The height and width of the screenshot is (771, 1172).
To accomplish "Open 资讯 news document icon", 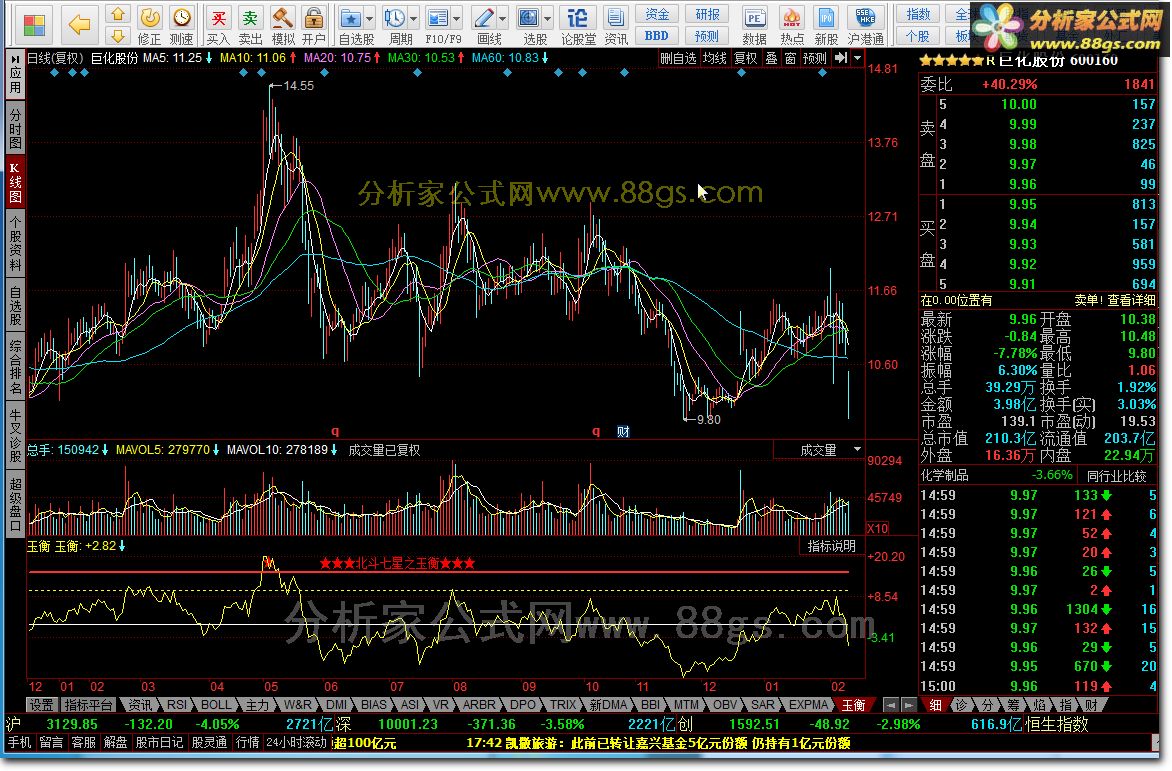I will [x=616, y=25].
